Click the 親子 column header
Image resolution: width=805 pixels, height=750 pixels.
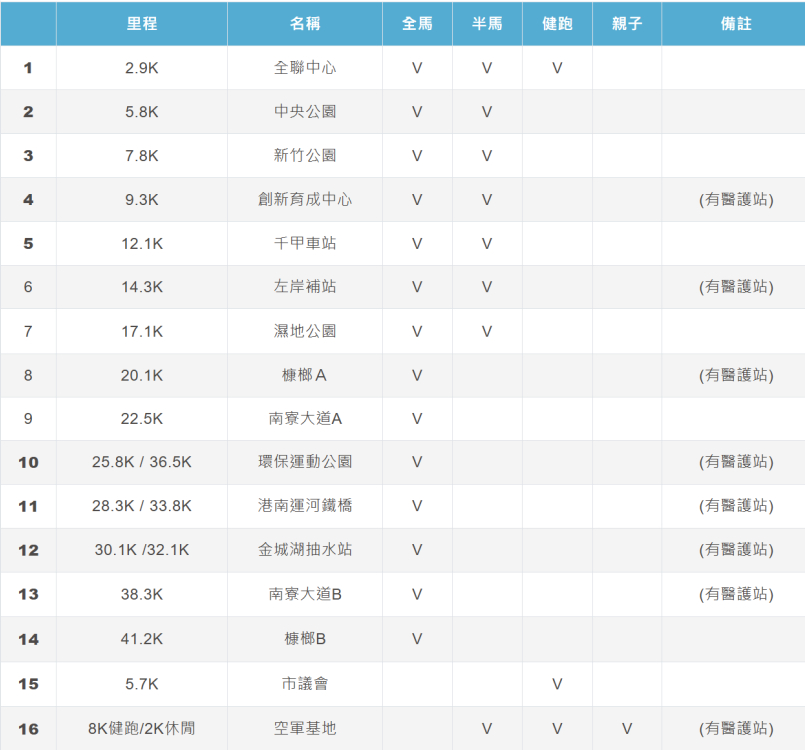tap(627, 24)
